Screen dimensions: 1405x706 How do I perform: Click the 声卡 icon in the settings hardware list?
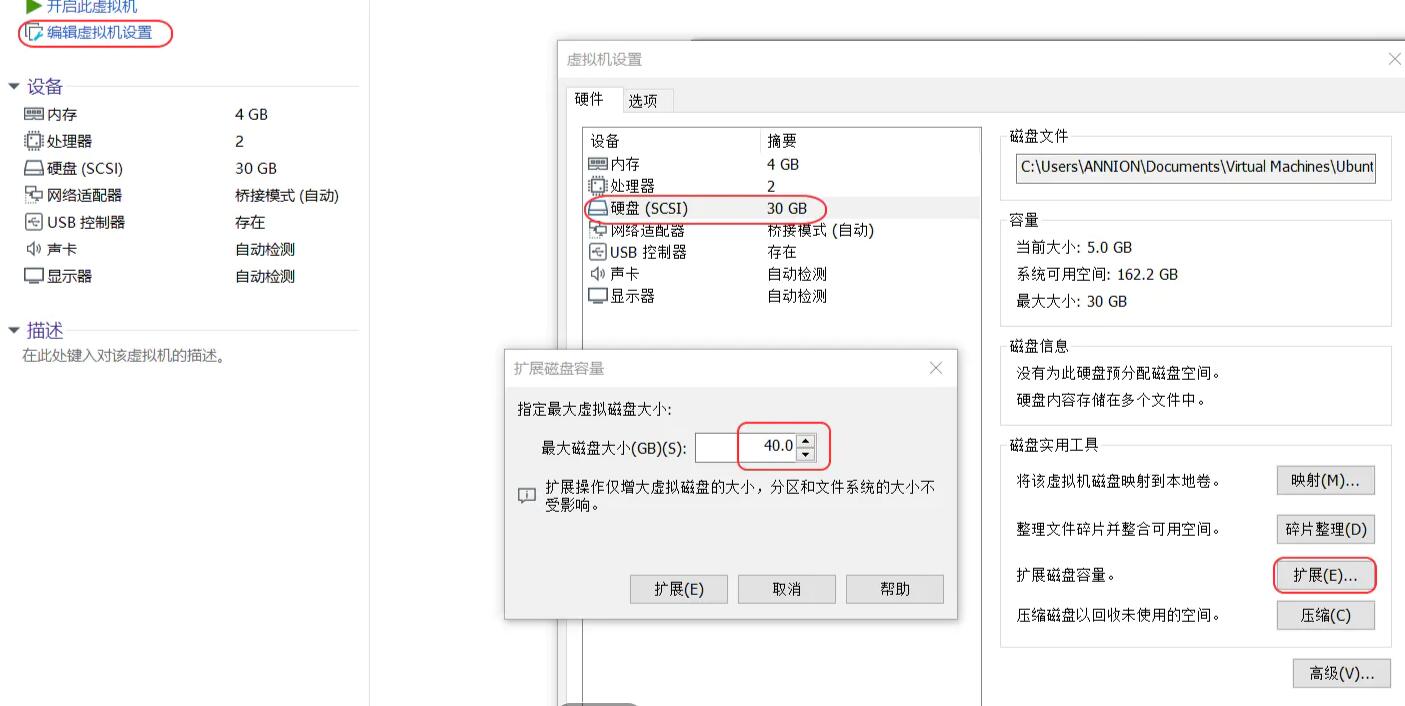[598, 274]
